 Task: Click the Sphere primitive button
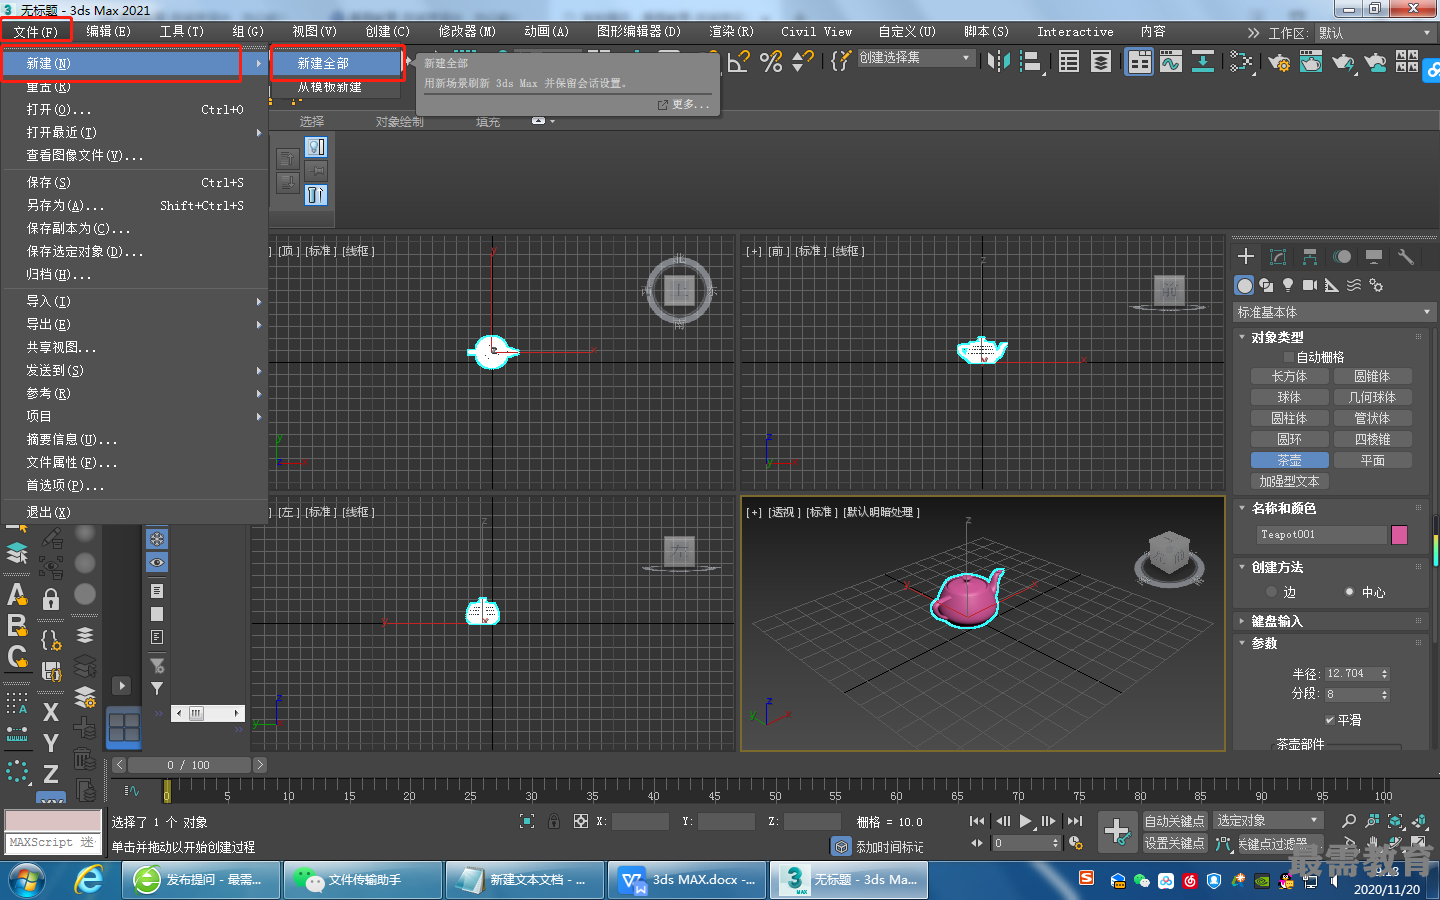coord(1289,397)
